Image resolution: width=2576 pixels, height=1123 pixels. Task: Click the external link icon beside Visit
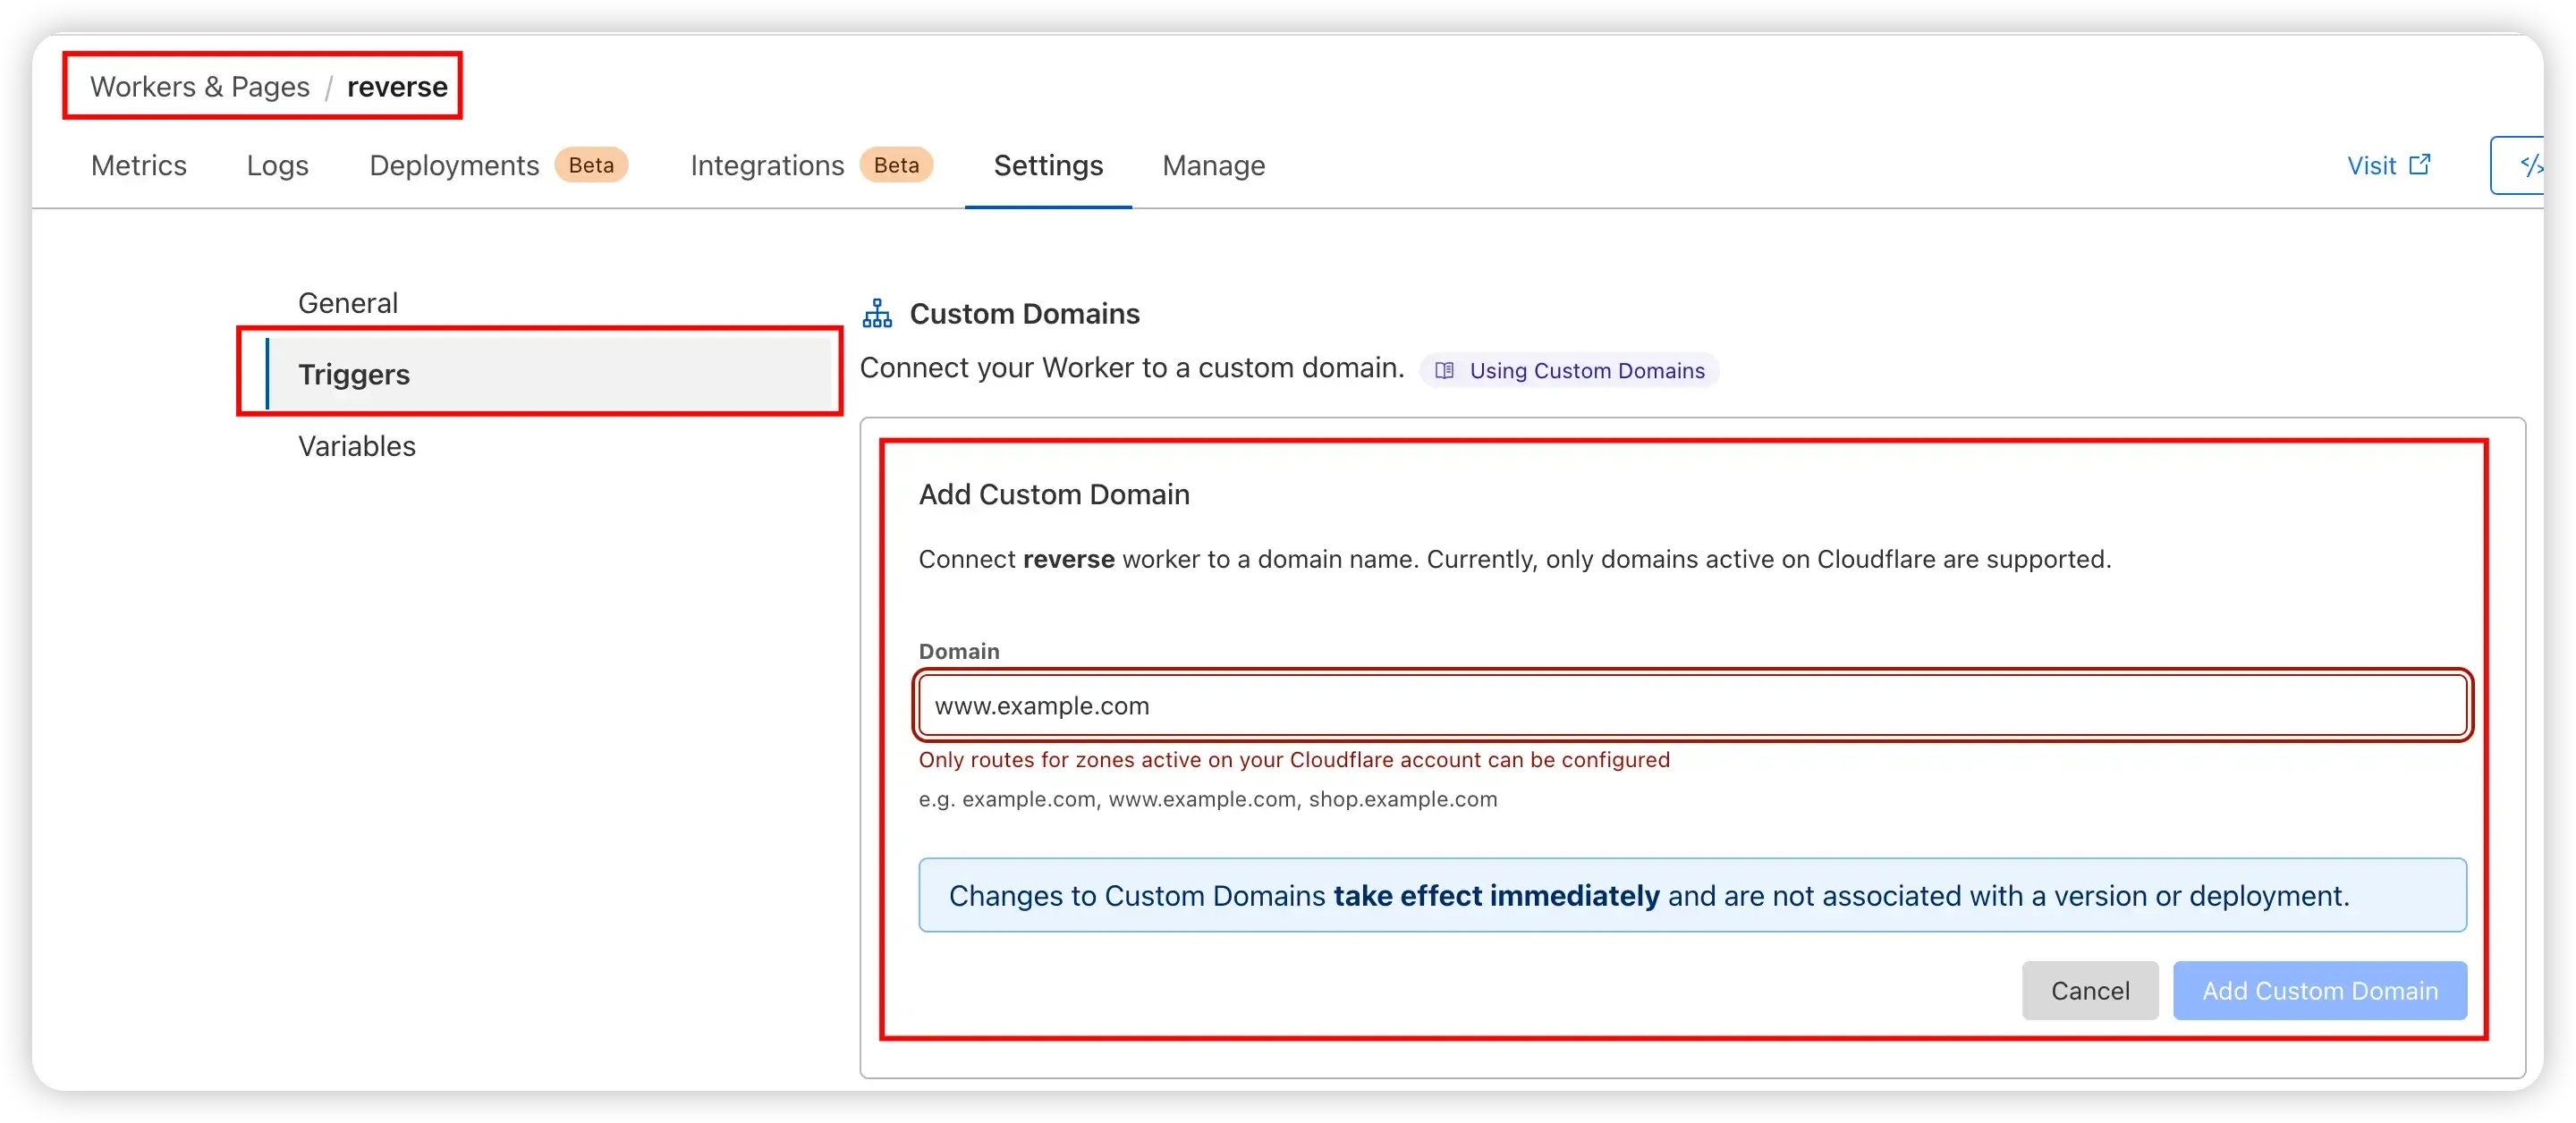pos(2420,165)
